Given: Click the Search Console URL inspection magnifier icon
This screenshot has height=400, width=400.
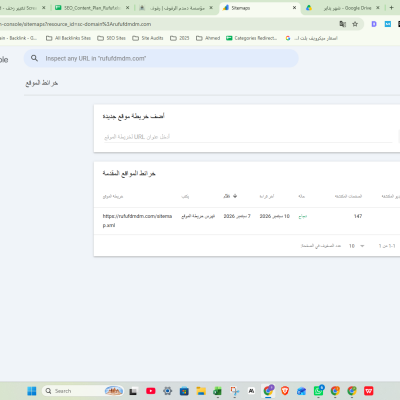Looking at the screenshot, I should tap(34, 58).
